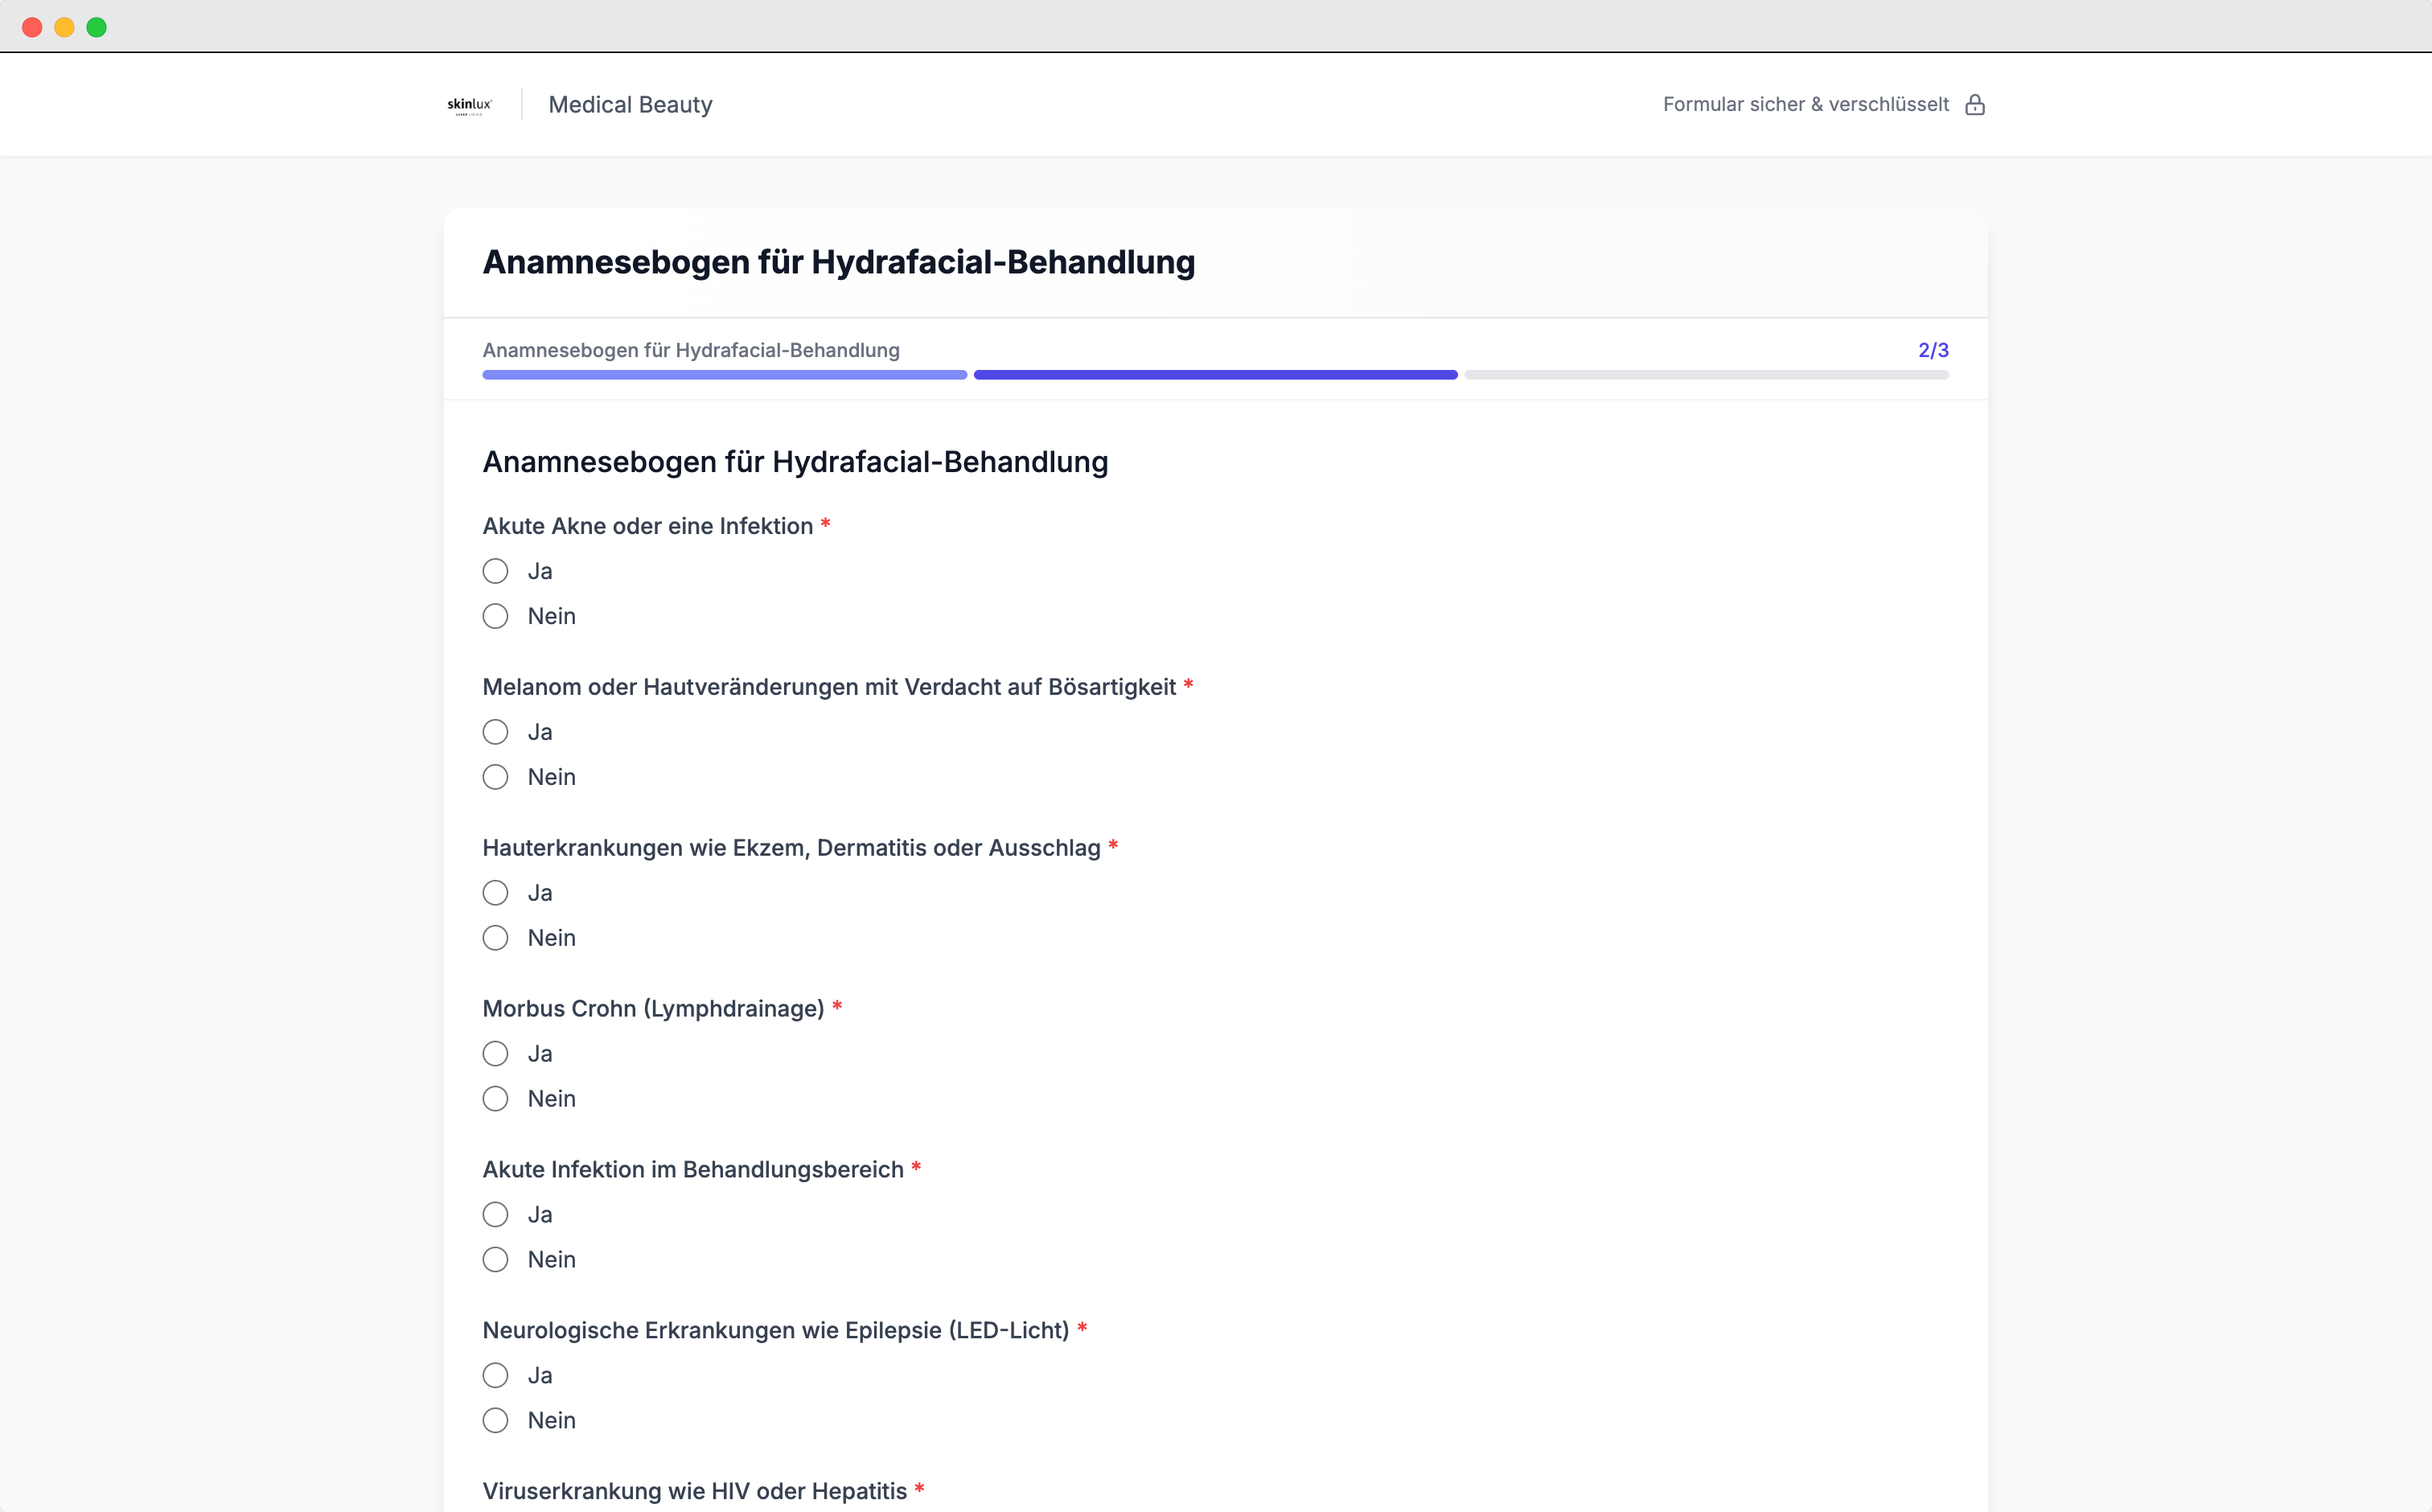Choose Ja for Melanom oder Hautveränderungen
Image resolution: width=2432 pixels, height=1512 pixels.
click(495, 732)
